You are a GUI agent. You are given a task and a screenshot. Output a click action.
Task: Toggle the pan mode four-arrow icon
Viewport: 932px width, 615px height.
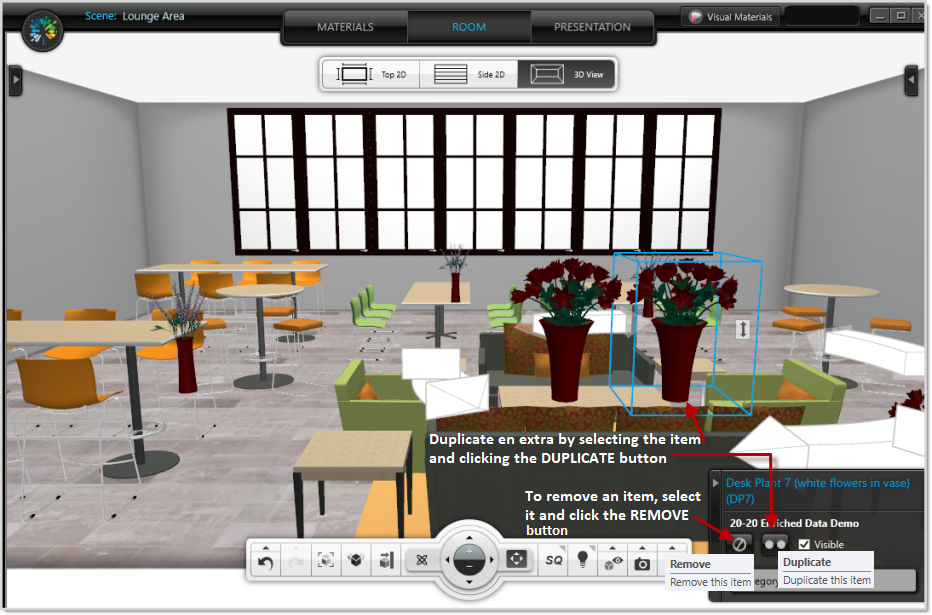(516, 559)
